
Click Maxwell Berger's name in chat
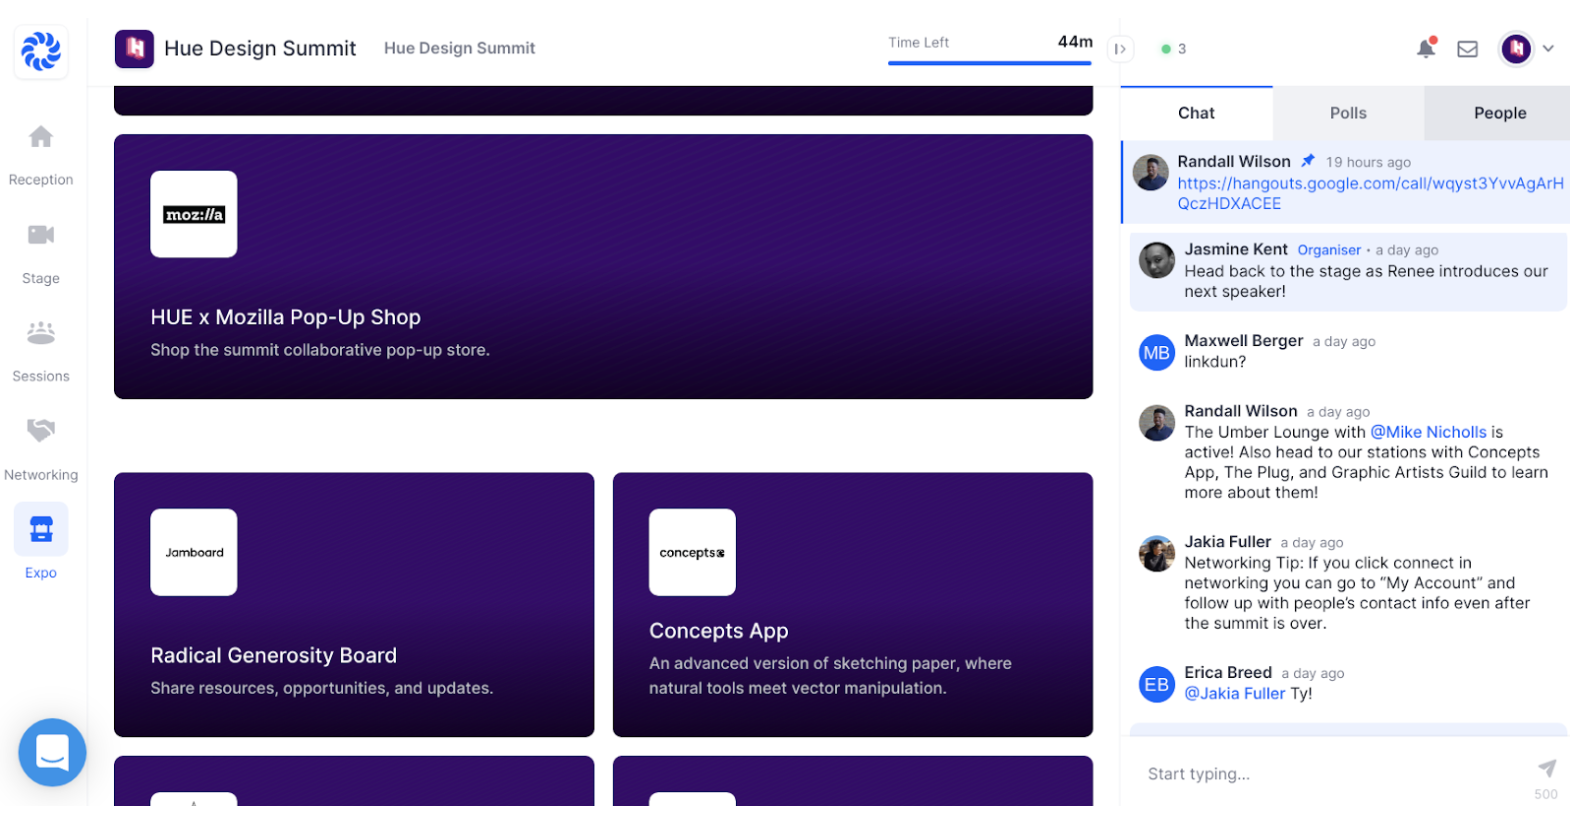[x=1243, y=341]
